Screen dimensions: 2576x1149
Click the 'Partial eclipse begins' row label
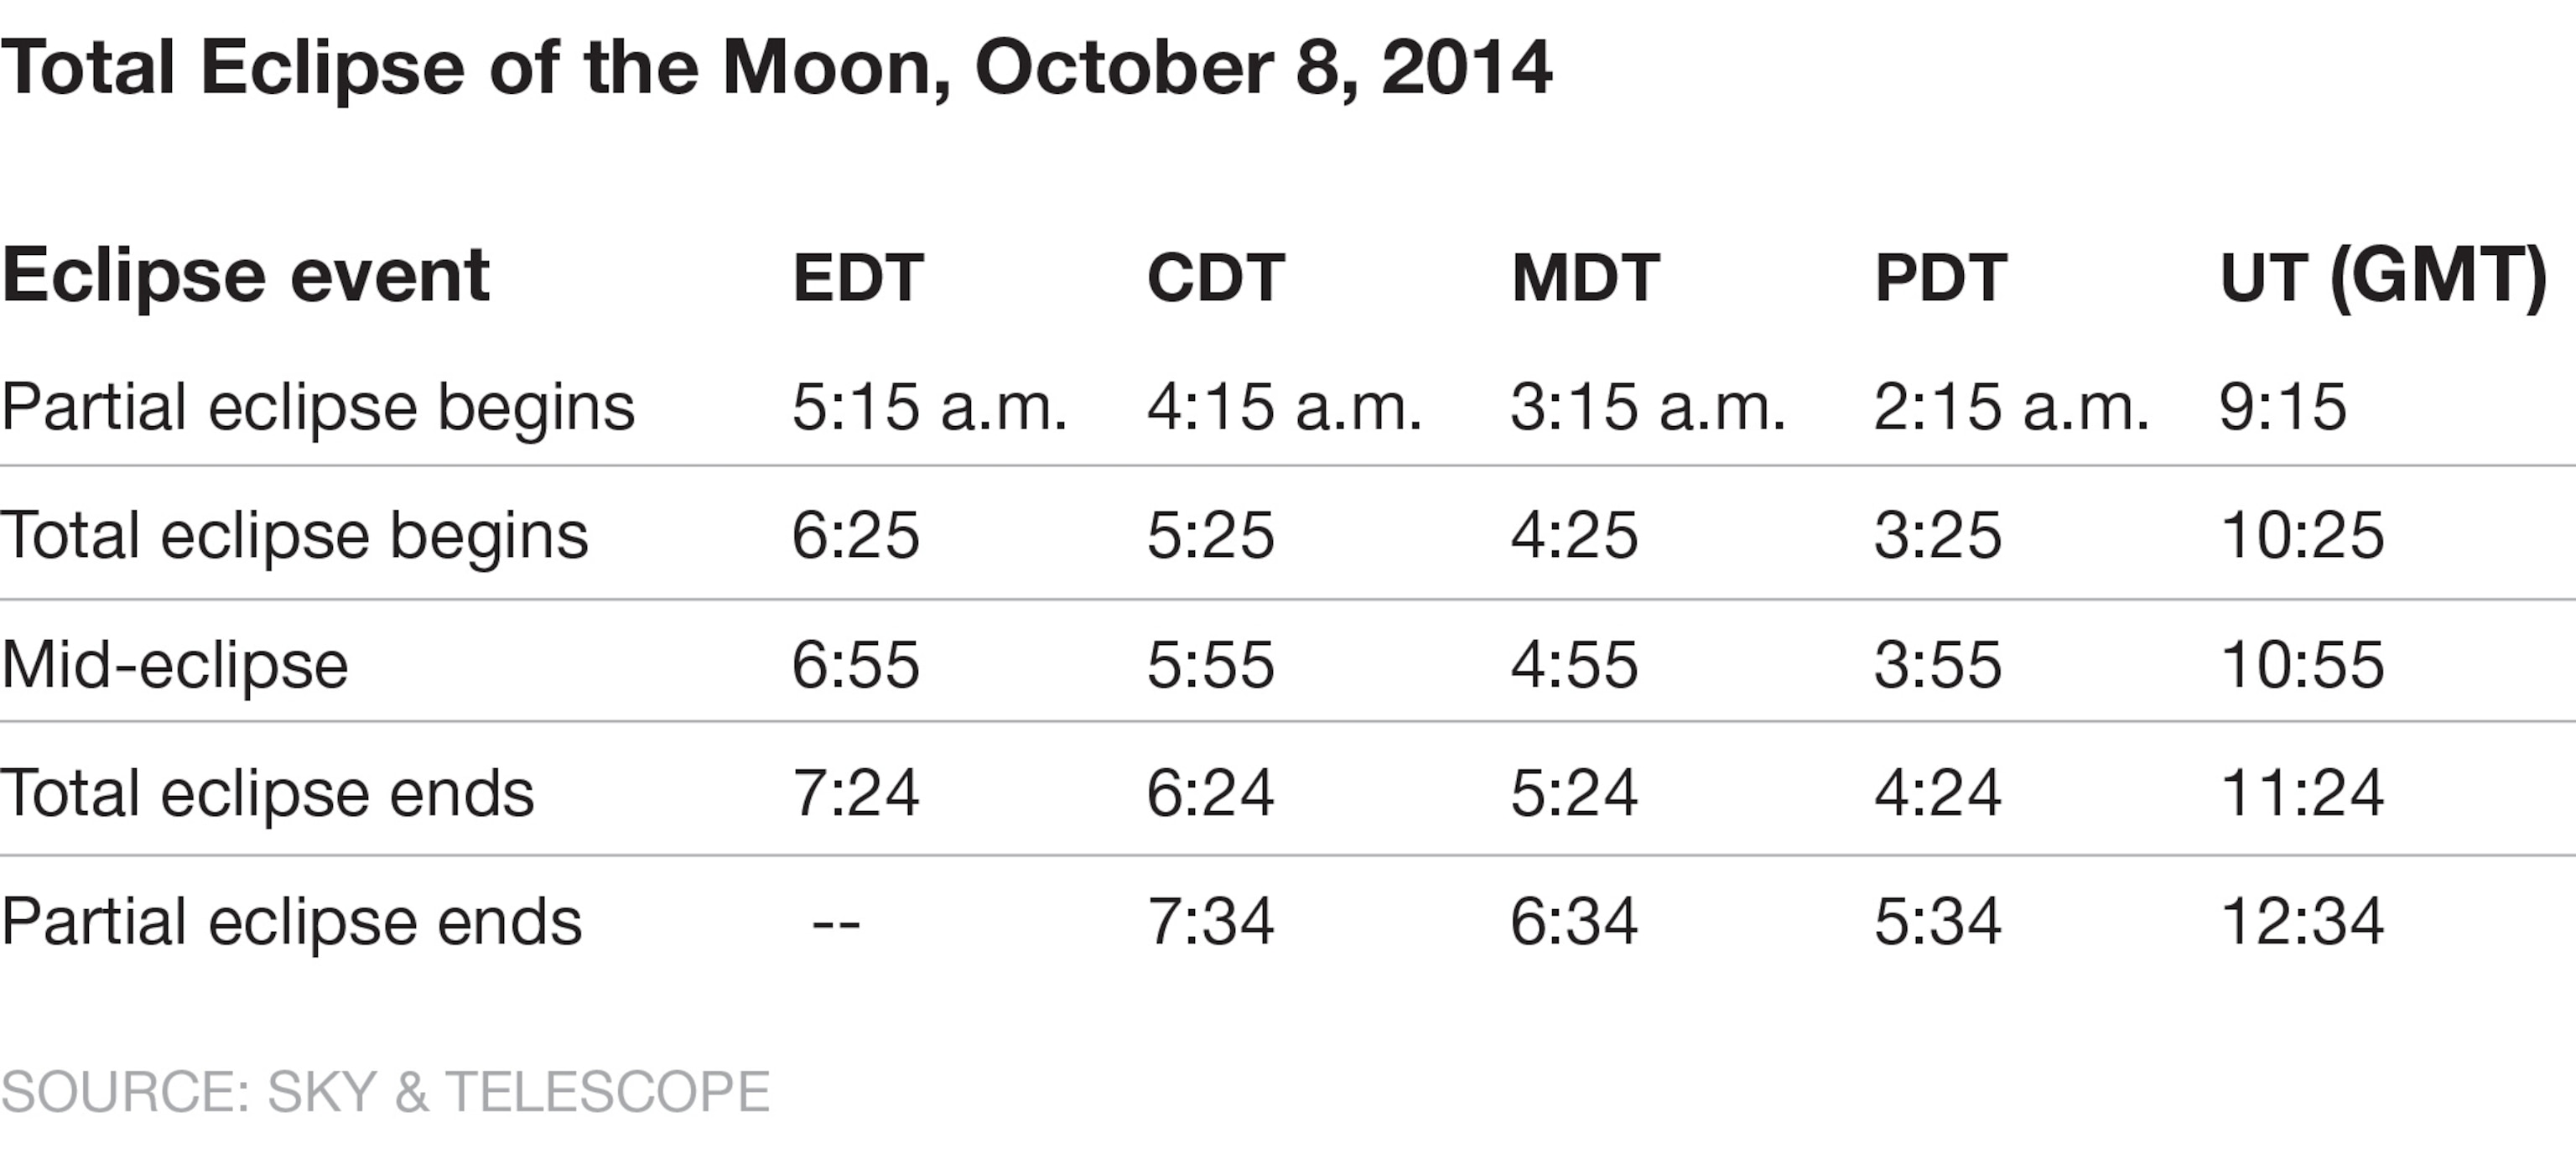(x=318, y=407)
